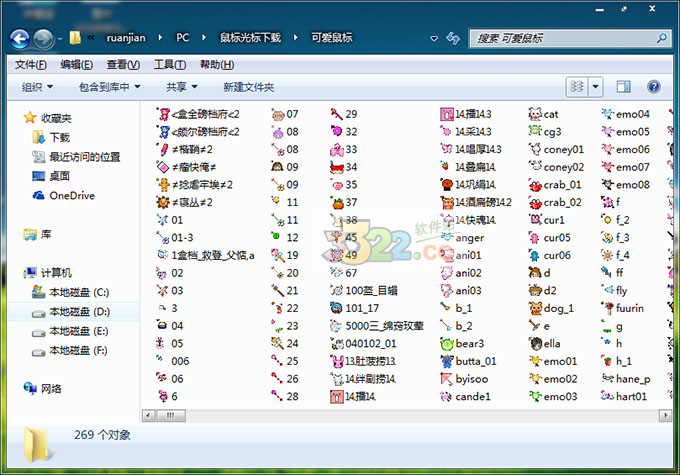Click the change view icon in the toolbar

[577, 87]
